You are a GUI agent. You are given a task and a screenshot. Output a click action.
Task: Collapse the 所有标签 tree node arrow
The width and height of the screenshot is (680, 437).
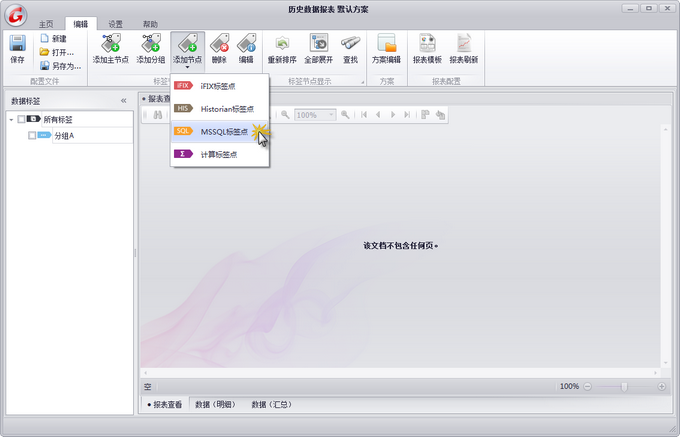pyautogui.click(x=11, y=119)
